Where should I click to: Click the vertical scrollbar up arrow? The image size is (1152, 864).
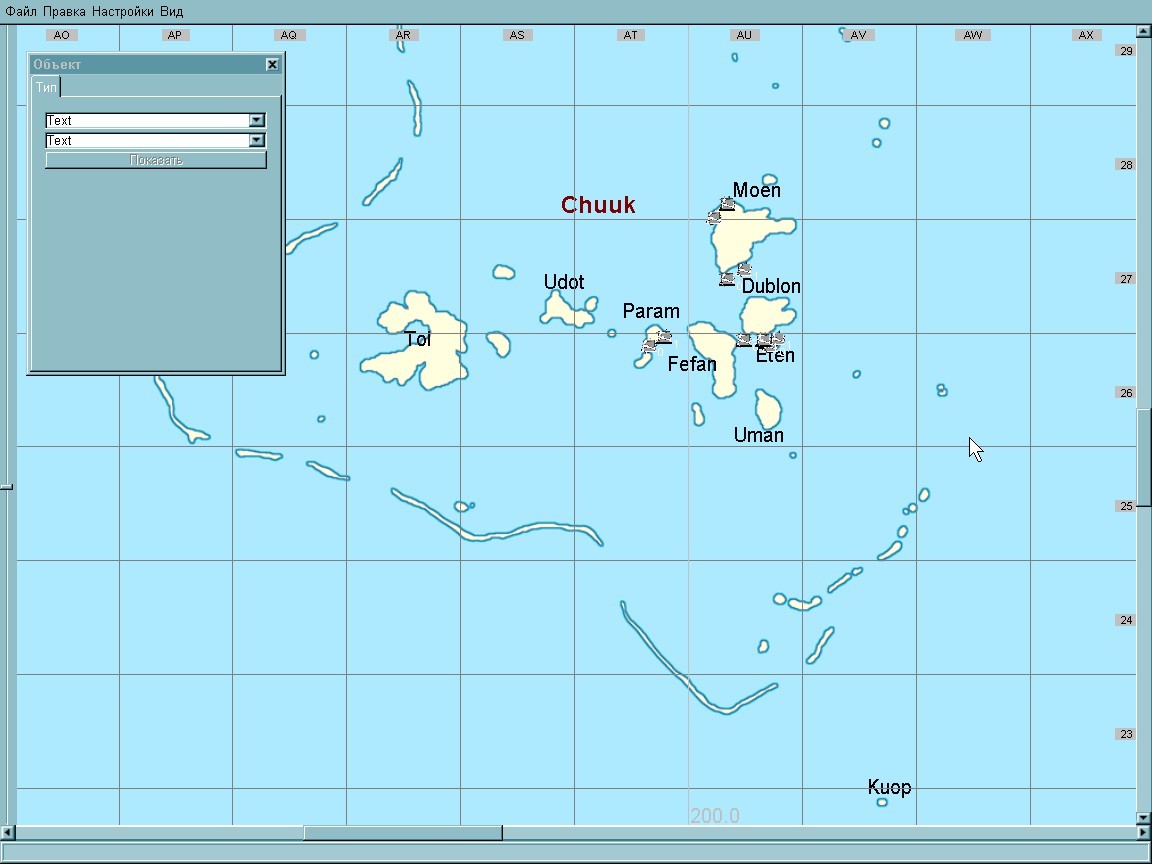1143,32
